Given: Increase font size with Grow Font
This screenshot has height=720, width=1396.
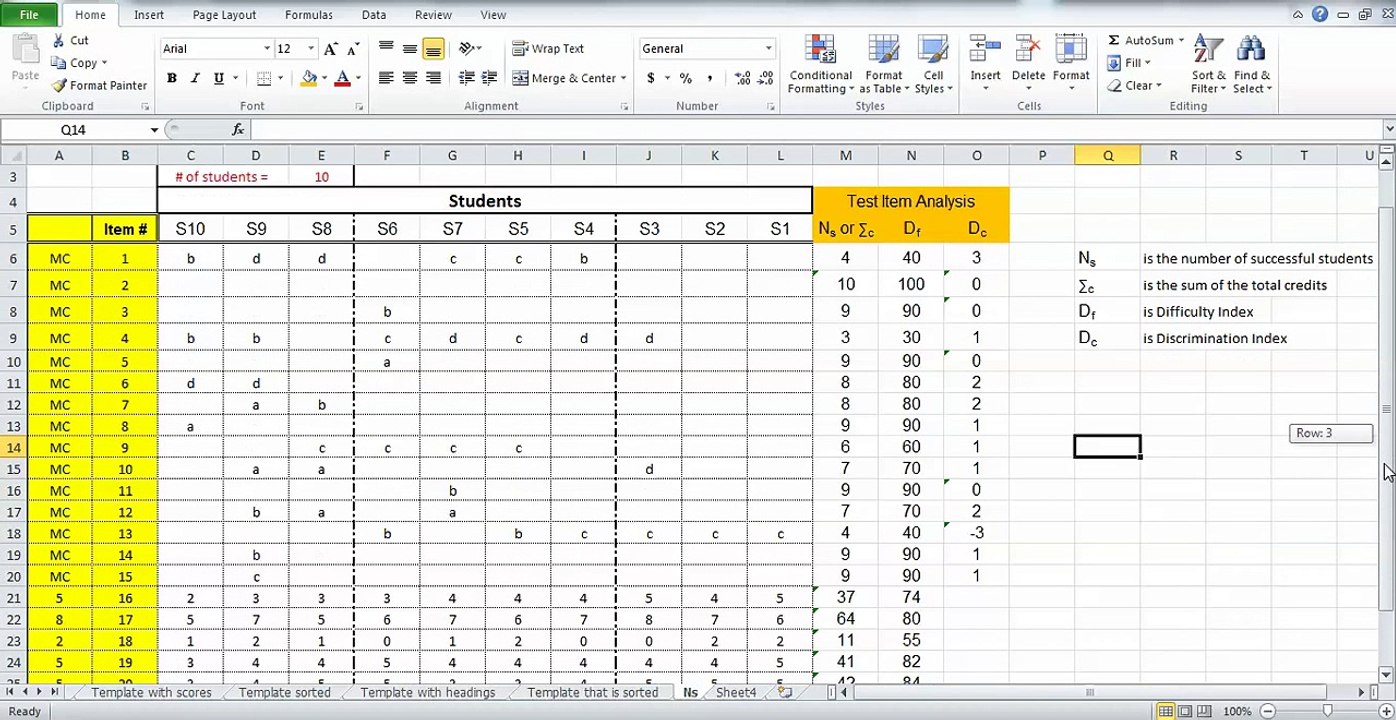Looking at the screenshot, I should pos(331,49).
